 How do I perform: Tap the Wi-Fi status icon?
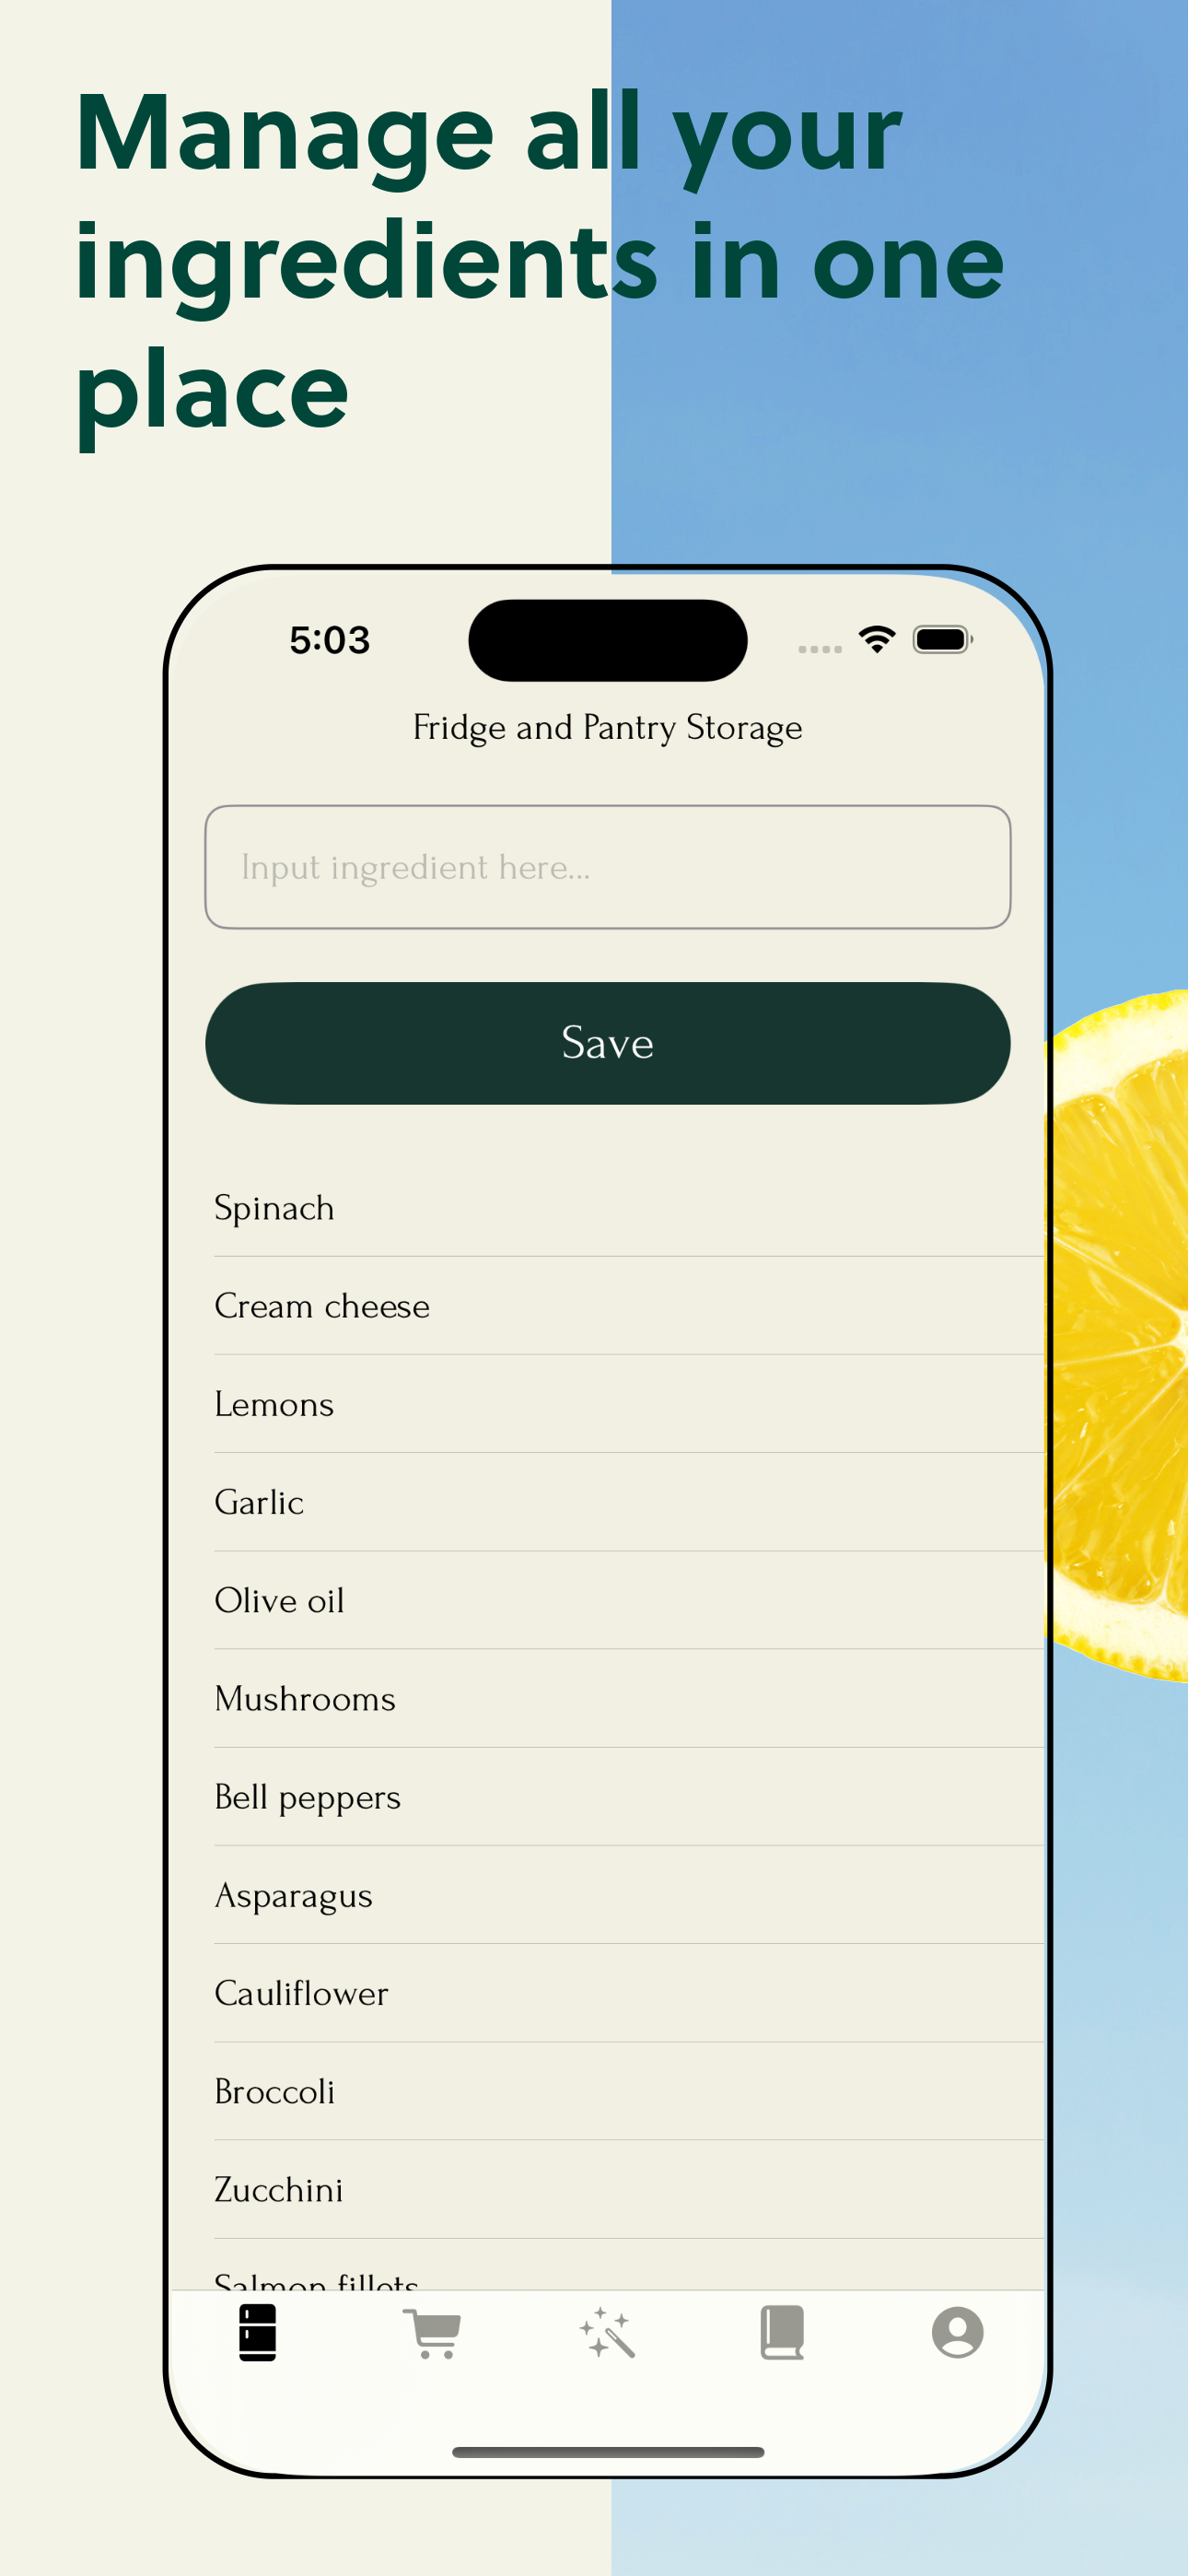[877, 640]
